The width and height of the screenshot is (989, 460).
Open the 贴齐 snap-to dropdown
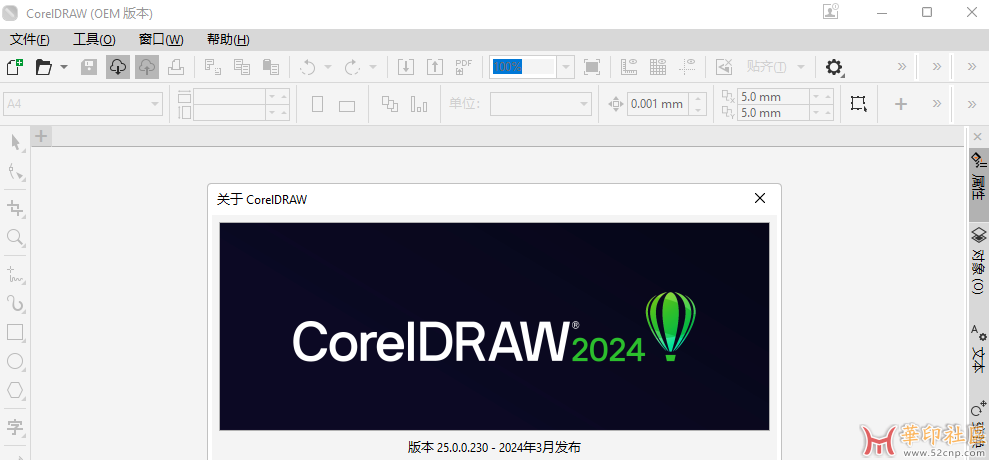[x=801, y=67]
